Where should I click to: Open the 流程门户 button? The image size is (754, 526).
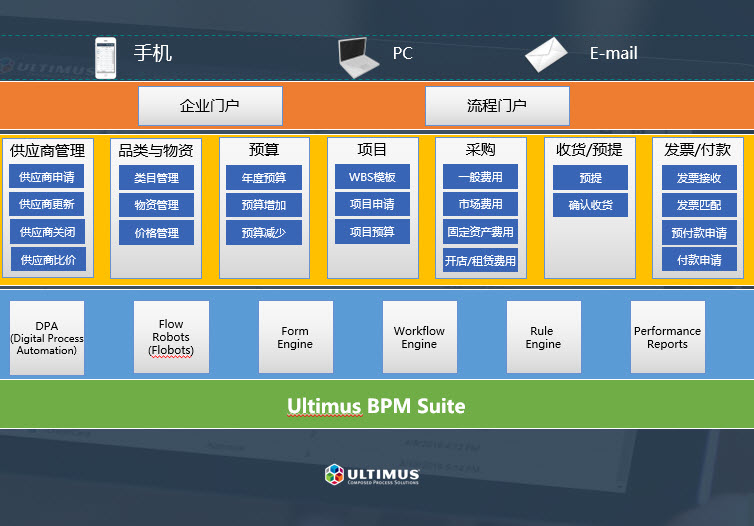click(x=497, y=105)
